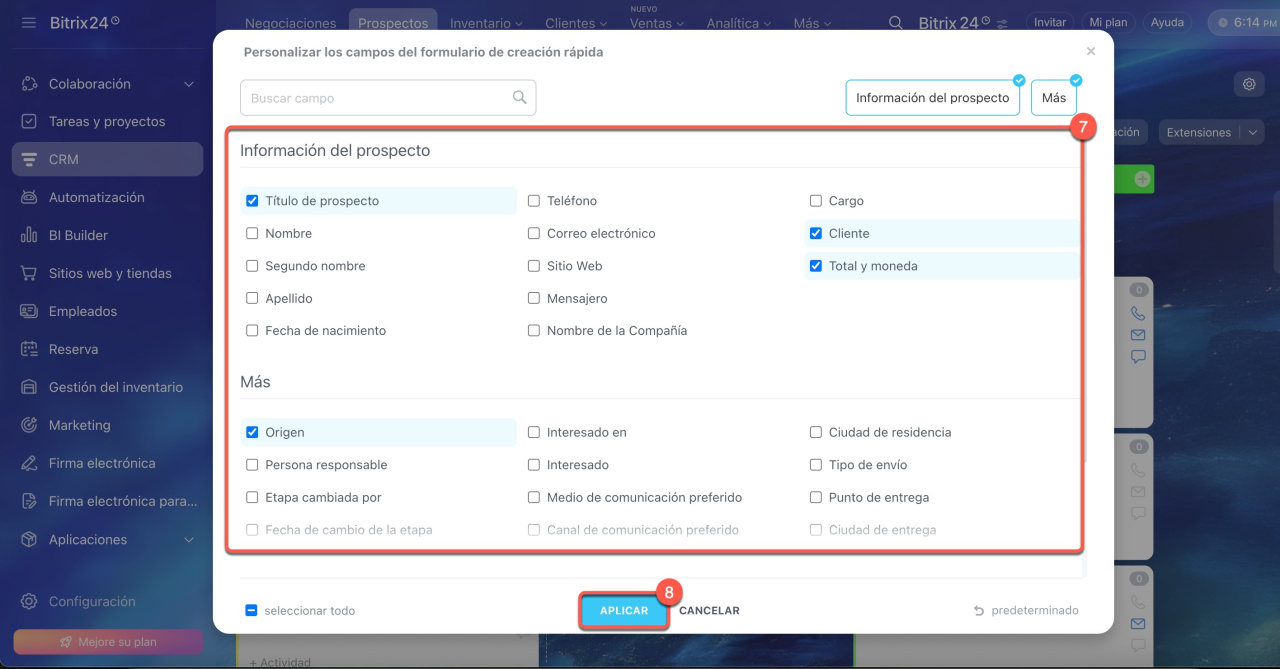The width and height of the screenshot is (1280, 669).
Task: Check the Correo electrónico field
Action: pos(534,234)
